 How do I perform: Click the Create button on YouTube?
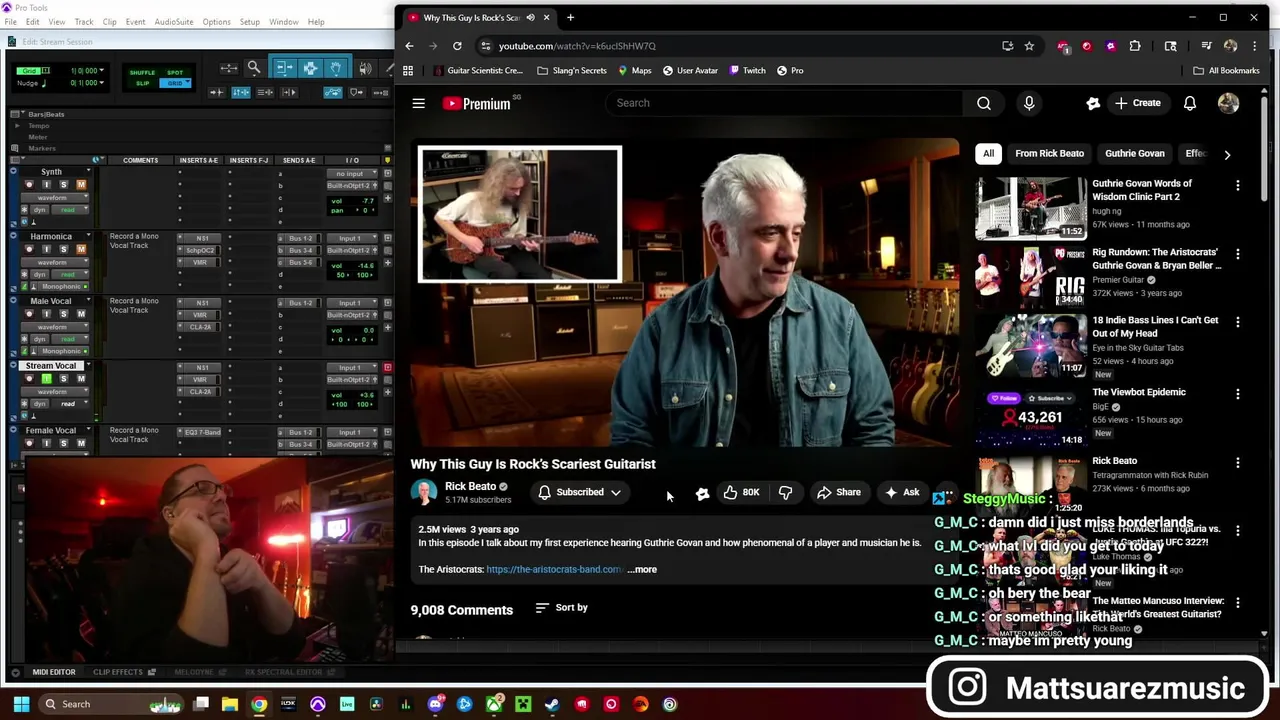pos(1138,103)
